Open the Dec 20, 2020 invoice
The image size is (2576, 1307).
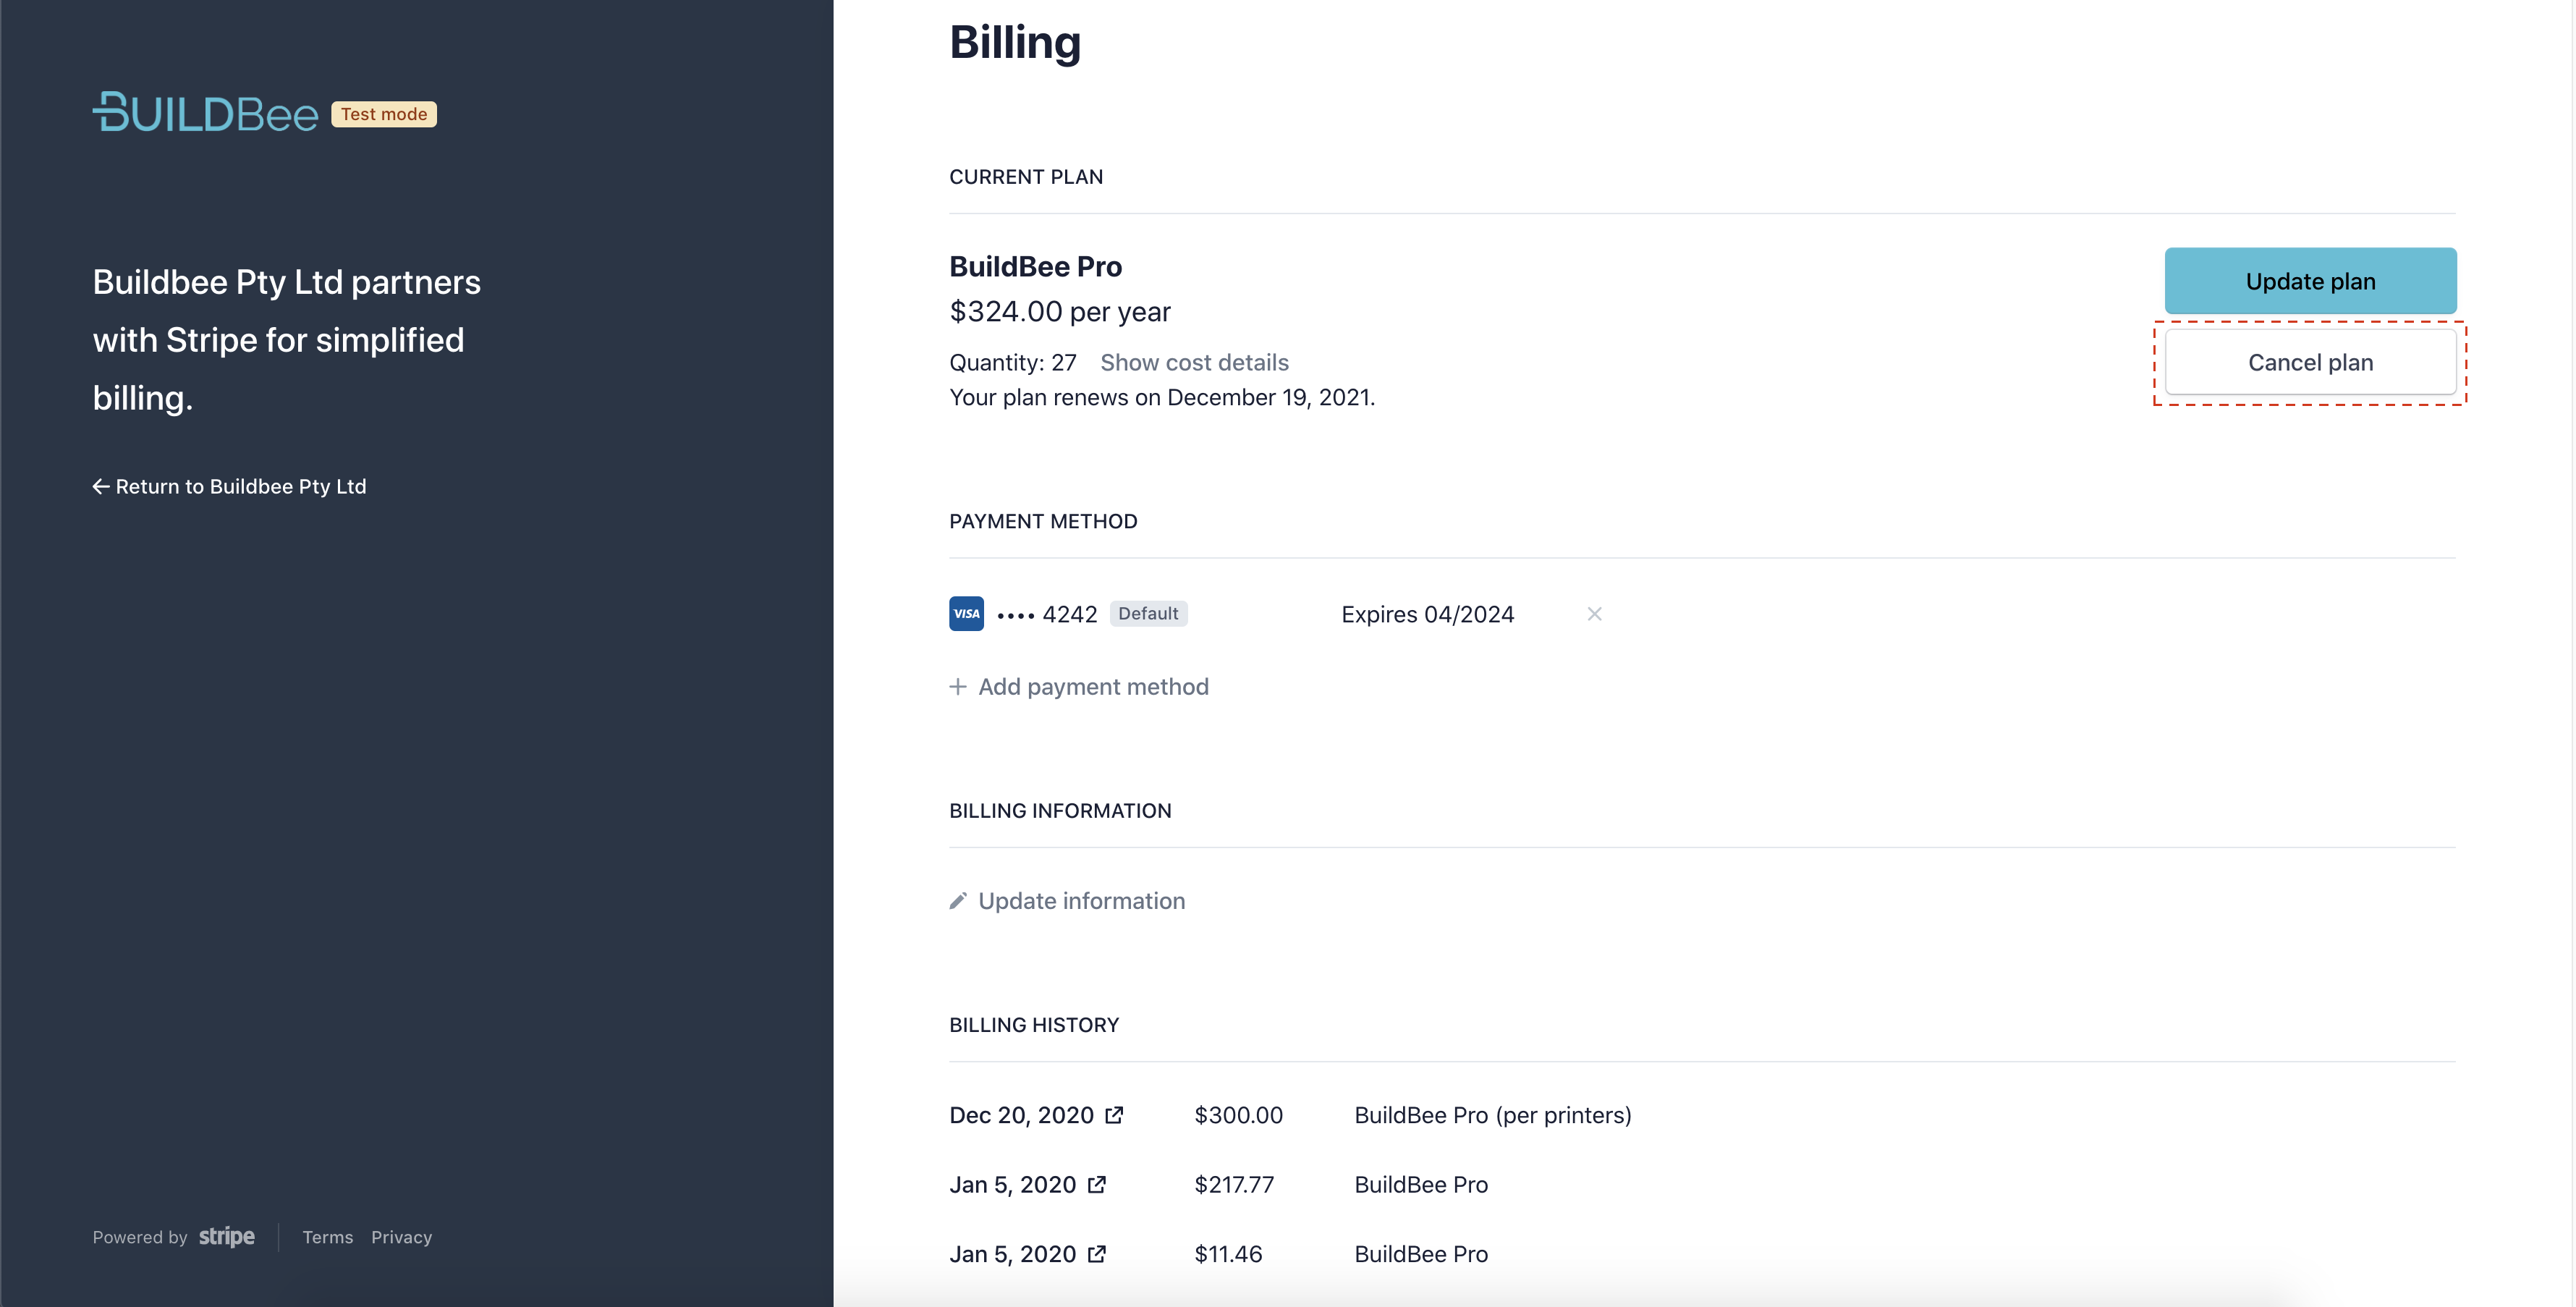tap(1036, 1115)
